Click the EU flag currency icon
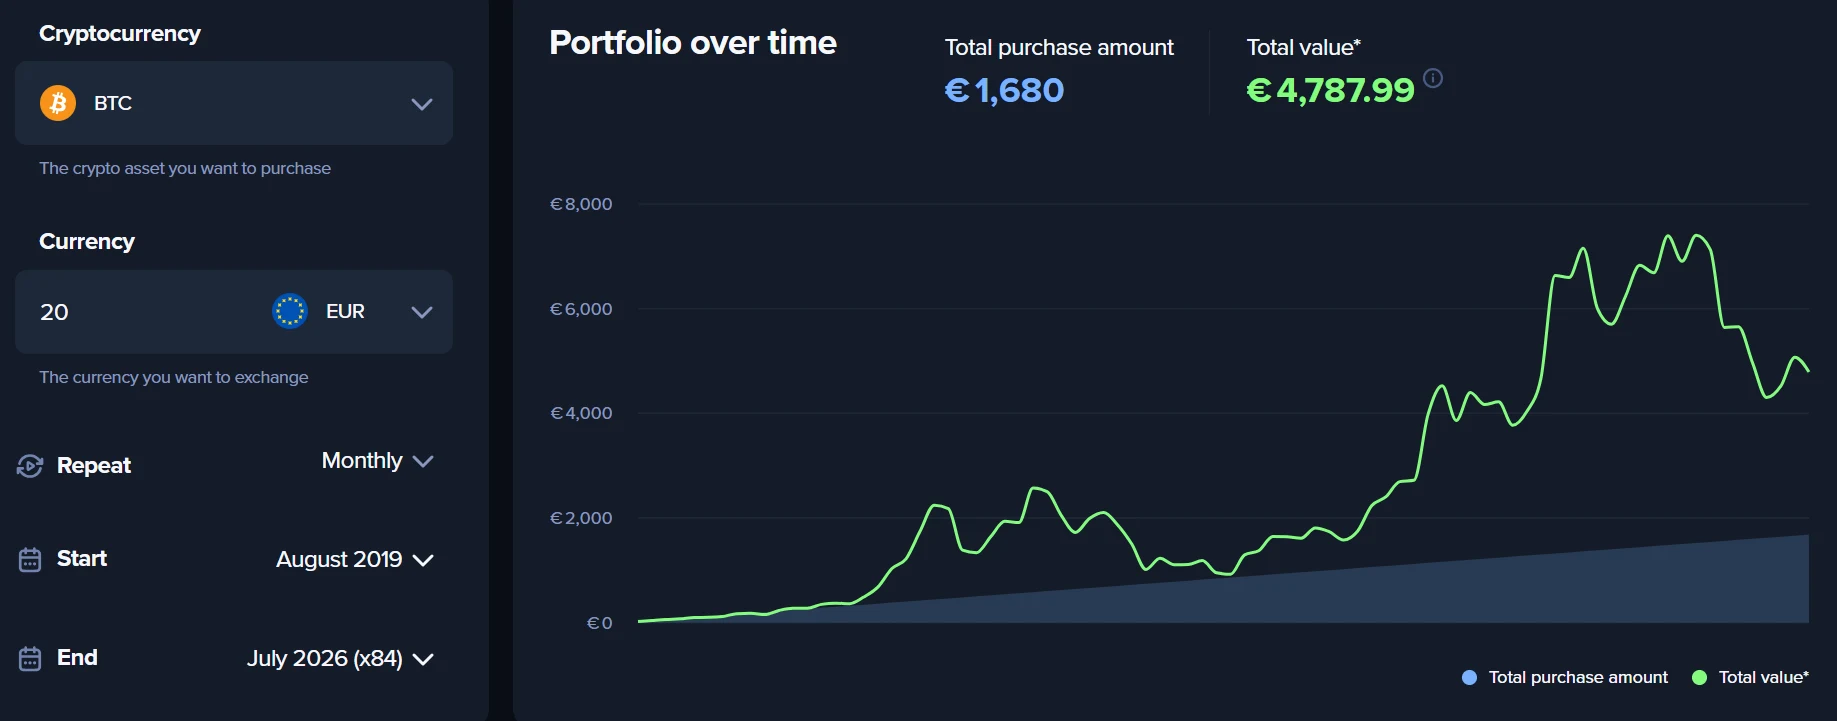 (290, 311)
